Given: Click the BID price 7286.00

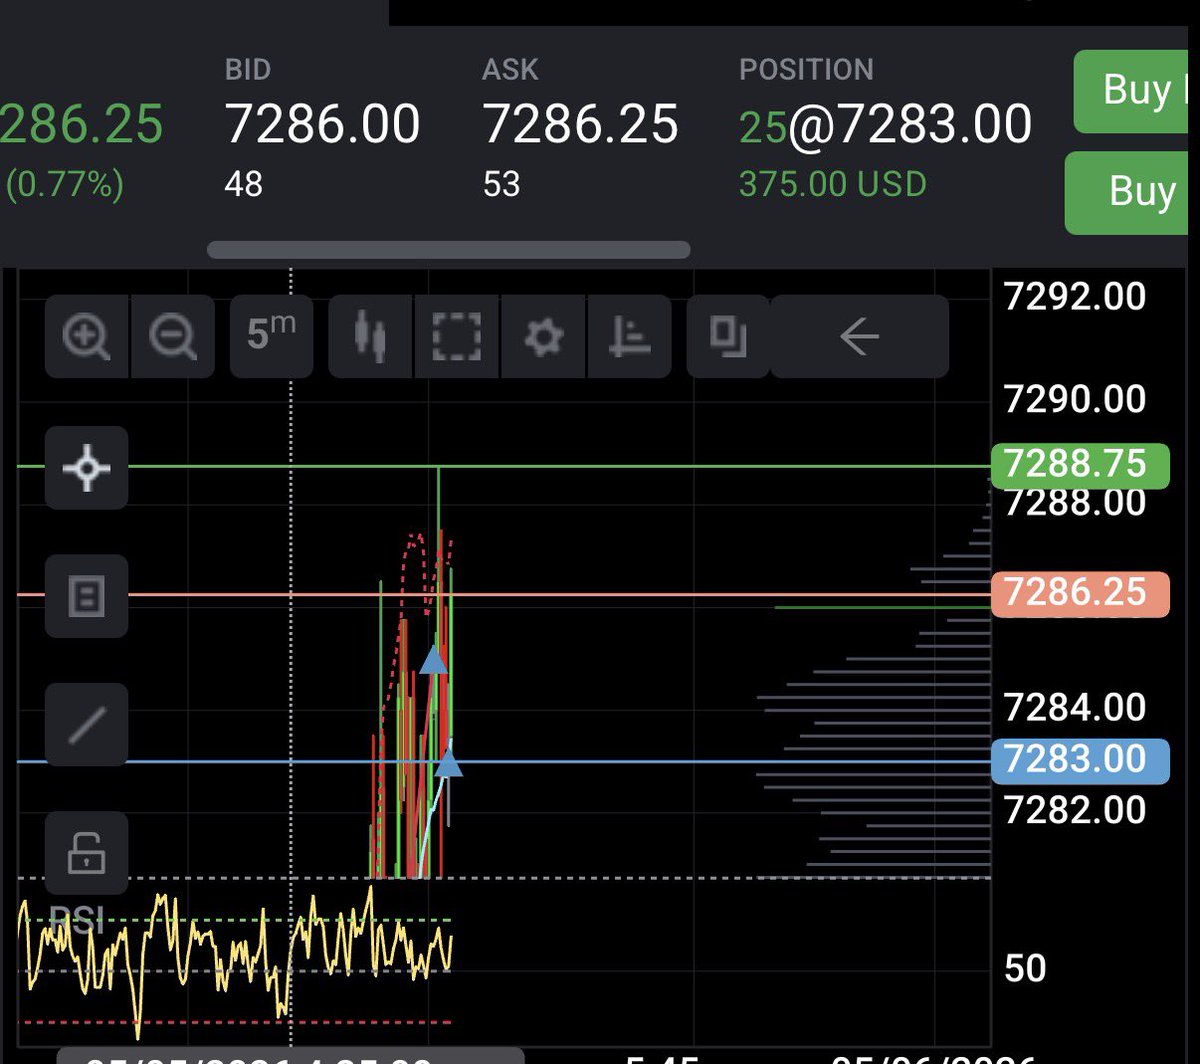Looking at the screenshot, I should tap(322, 126).
